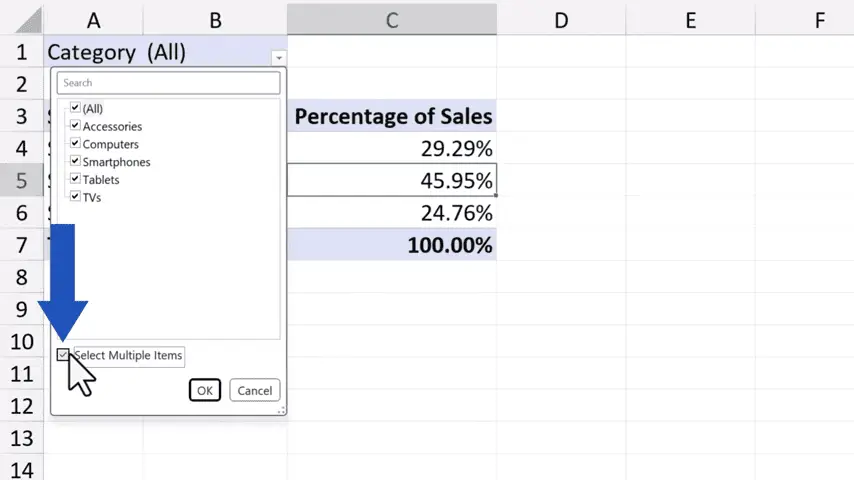Click the 100.00% total cell

(x=392, y=245)
